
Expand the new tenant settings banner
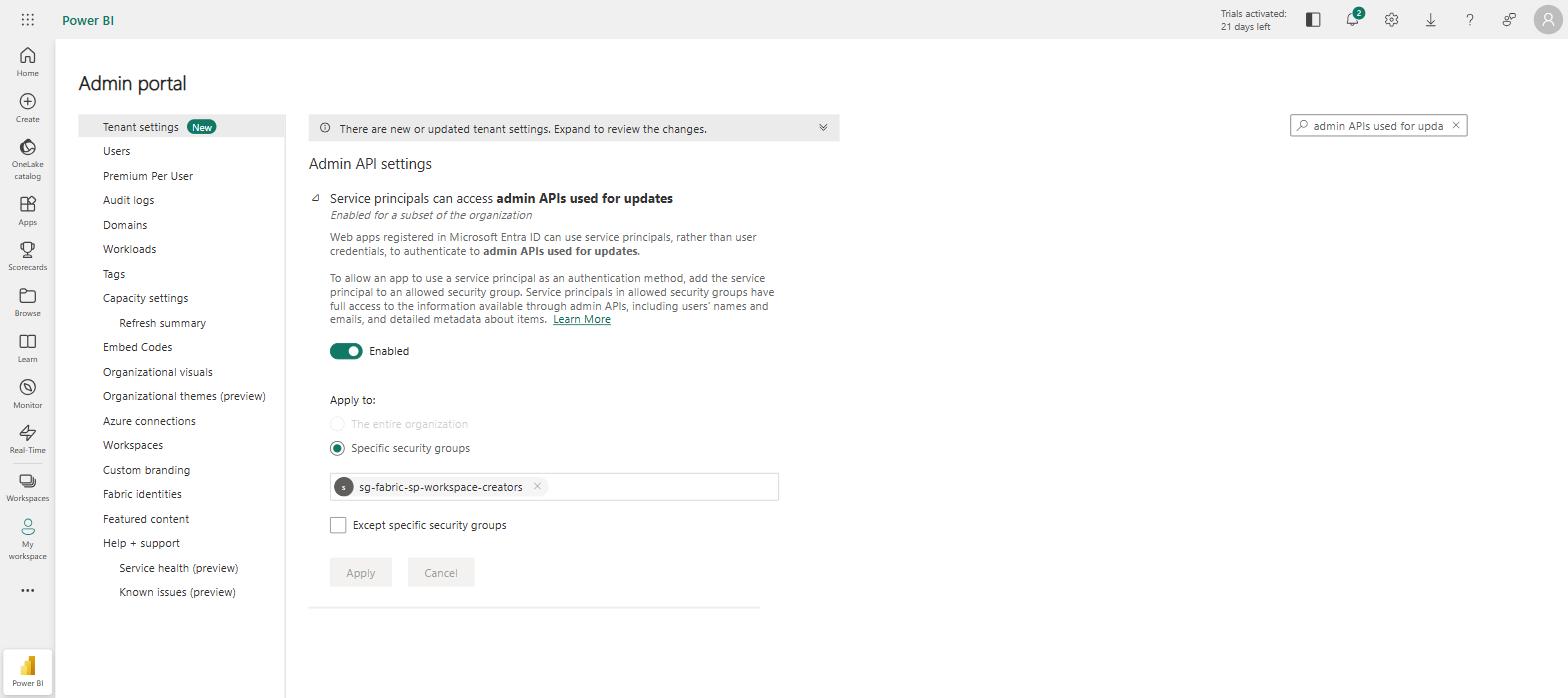tap(823, 128)
